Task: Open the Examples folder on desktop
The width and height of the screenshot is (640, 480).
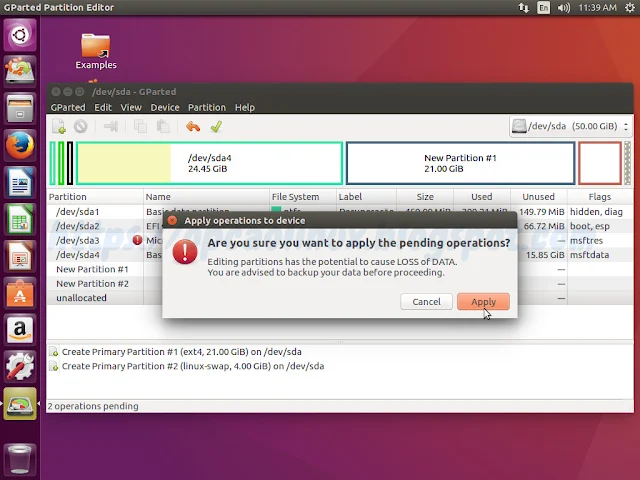Action: [96, 51]
